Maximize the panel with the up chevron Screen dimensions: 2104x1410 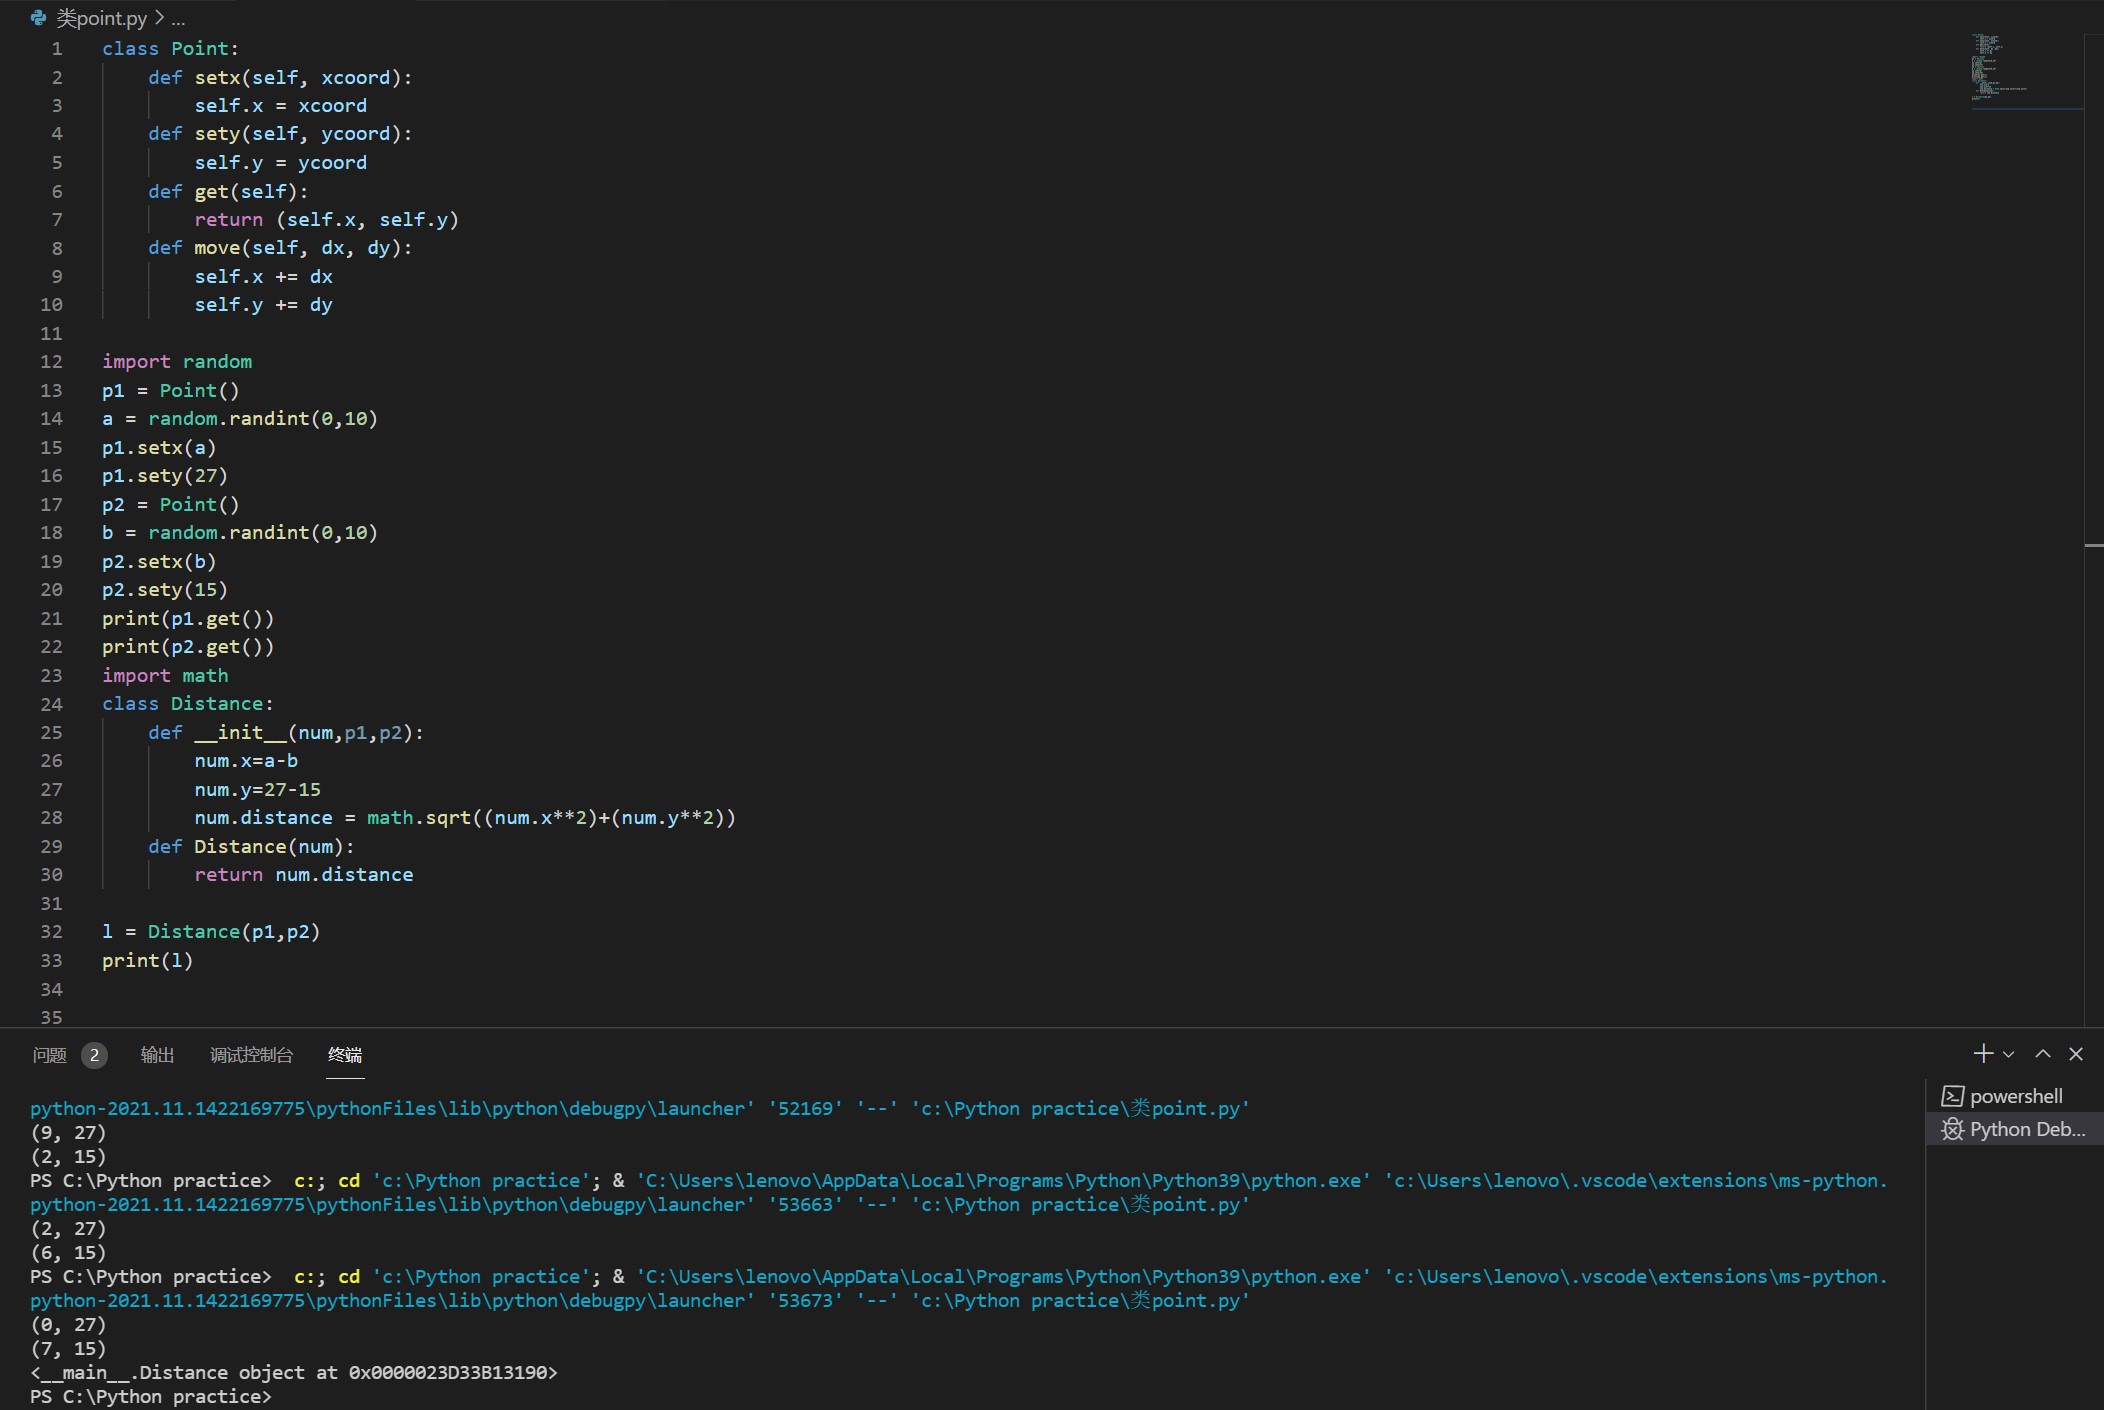click(x=2043, y=1054)
